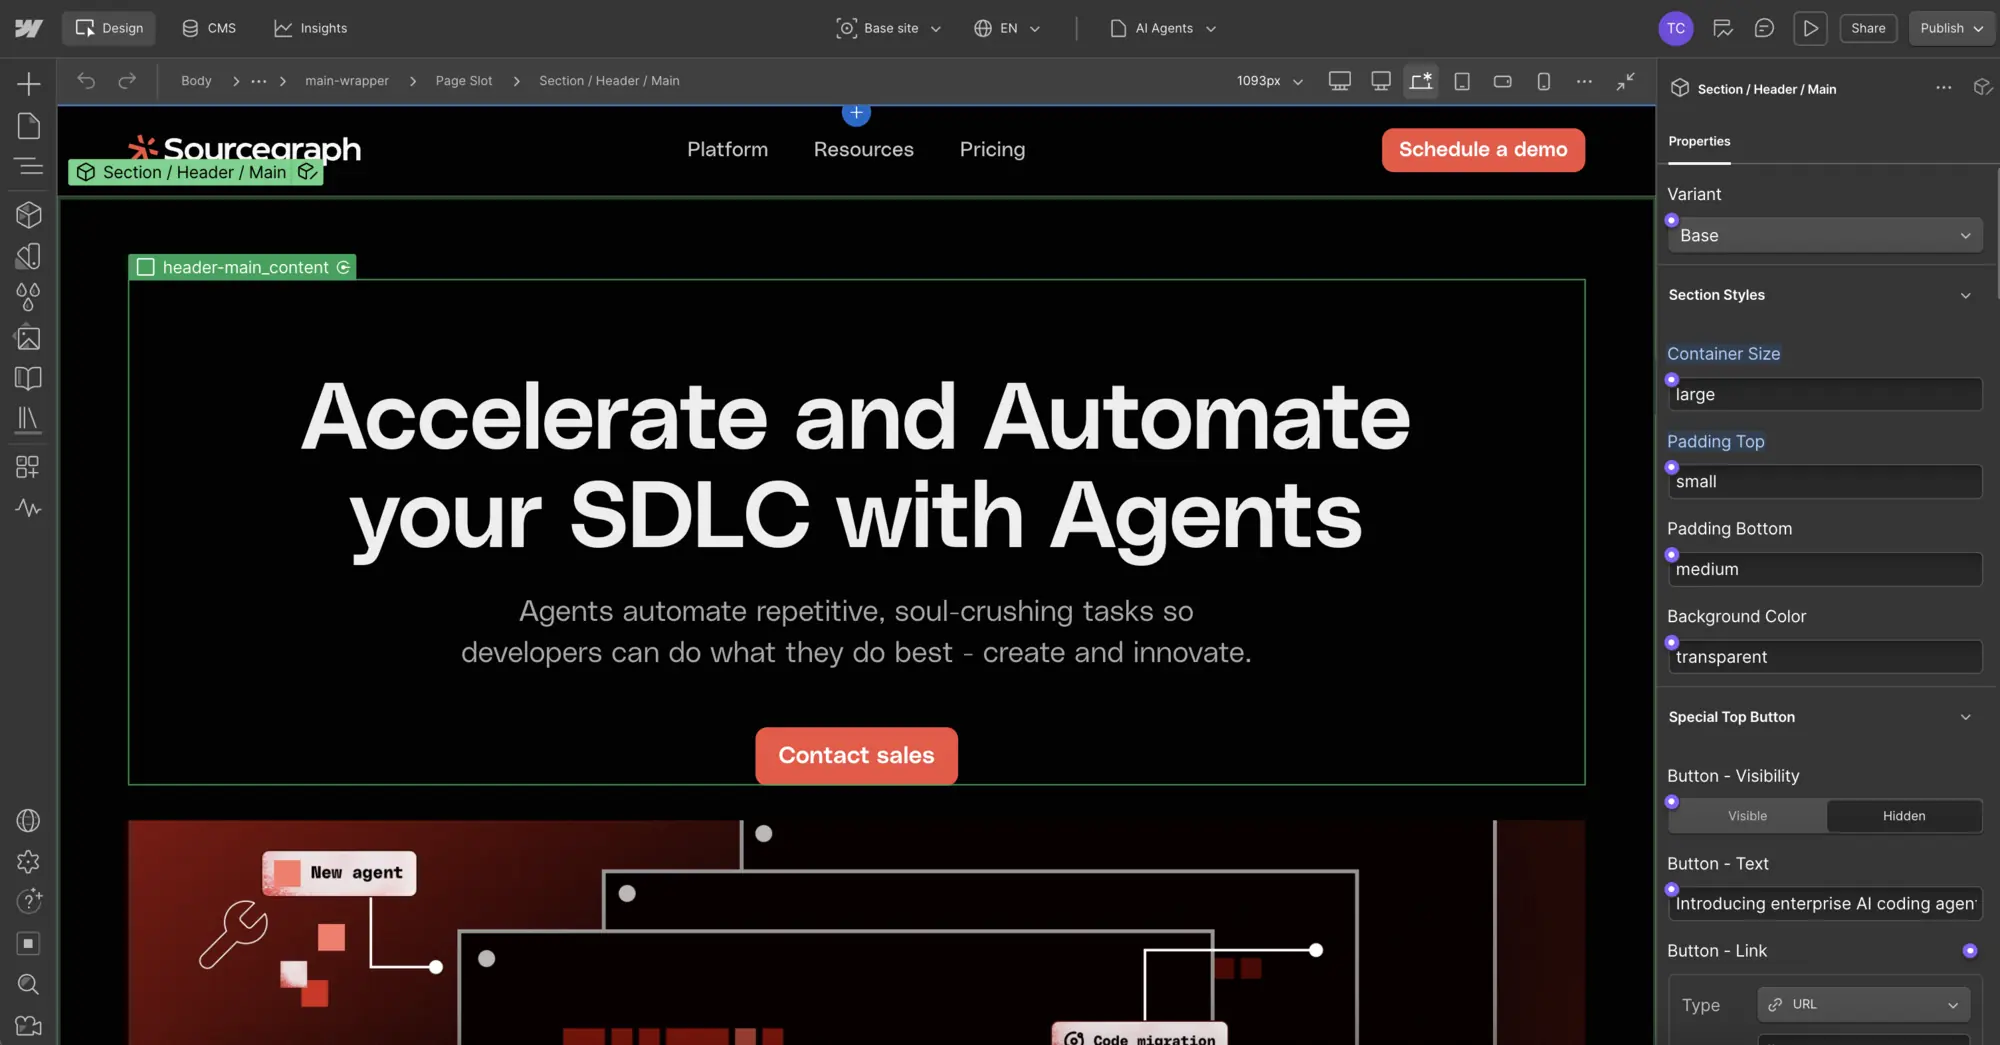
Task: Click the Background Color transparent field
Action: pos(1825,657)
